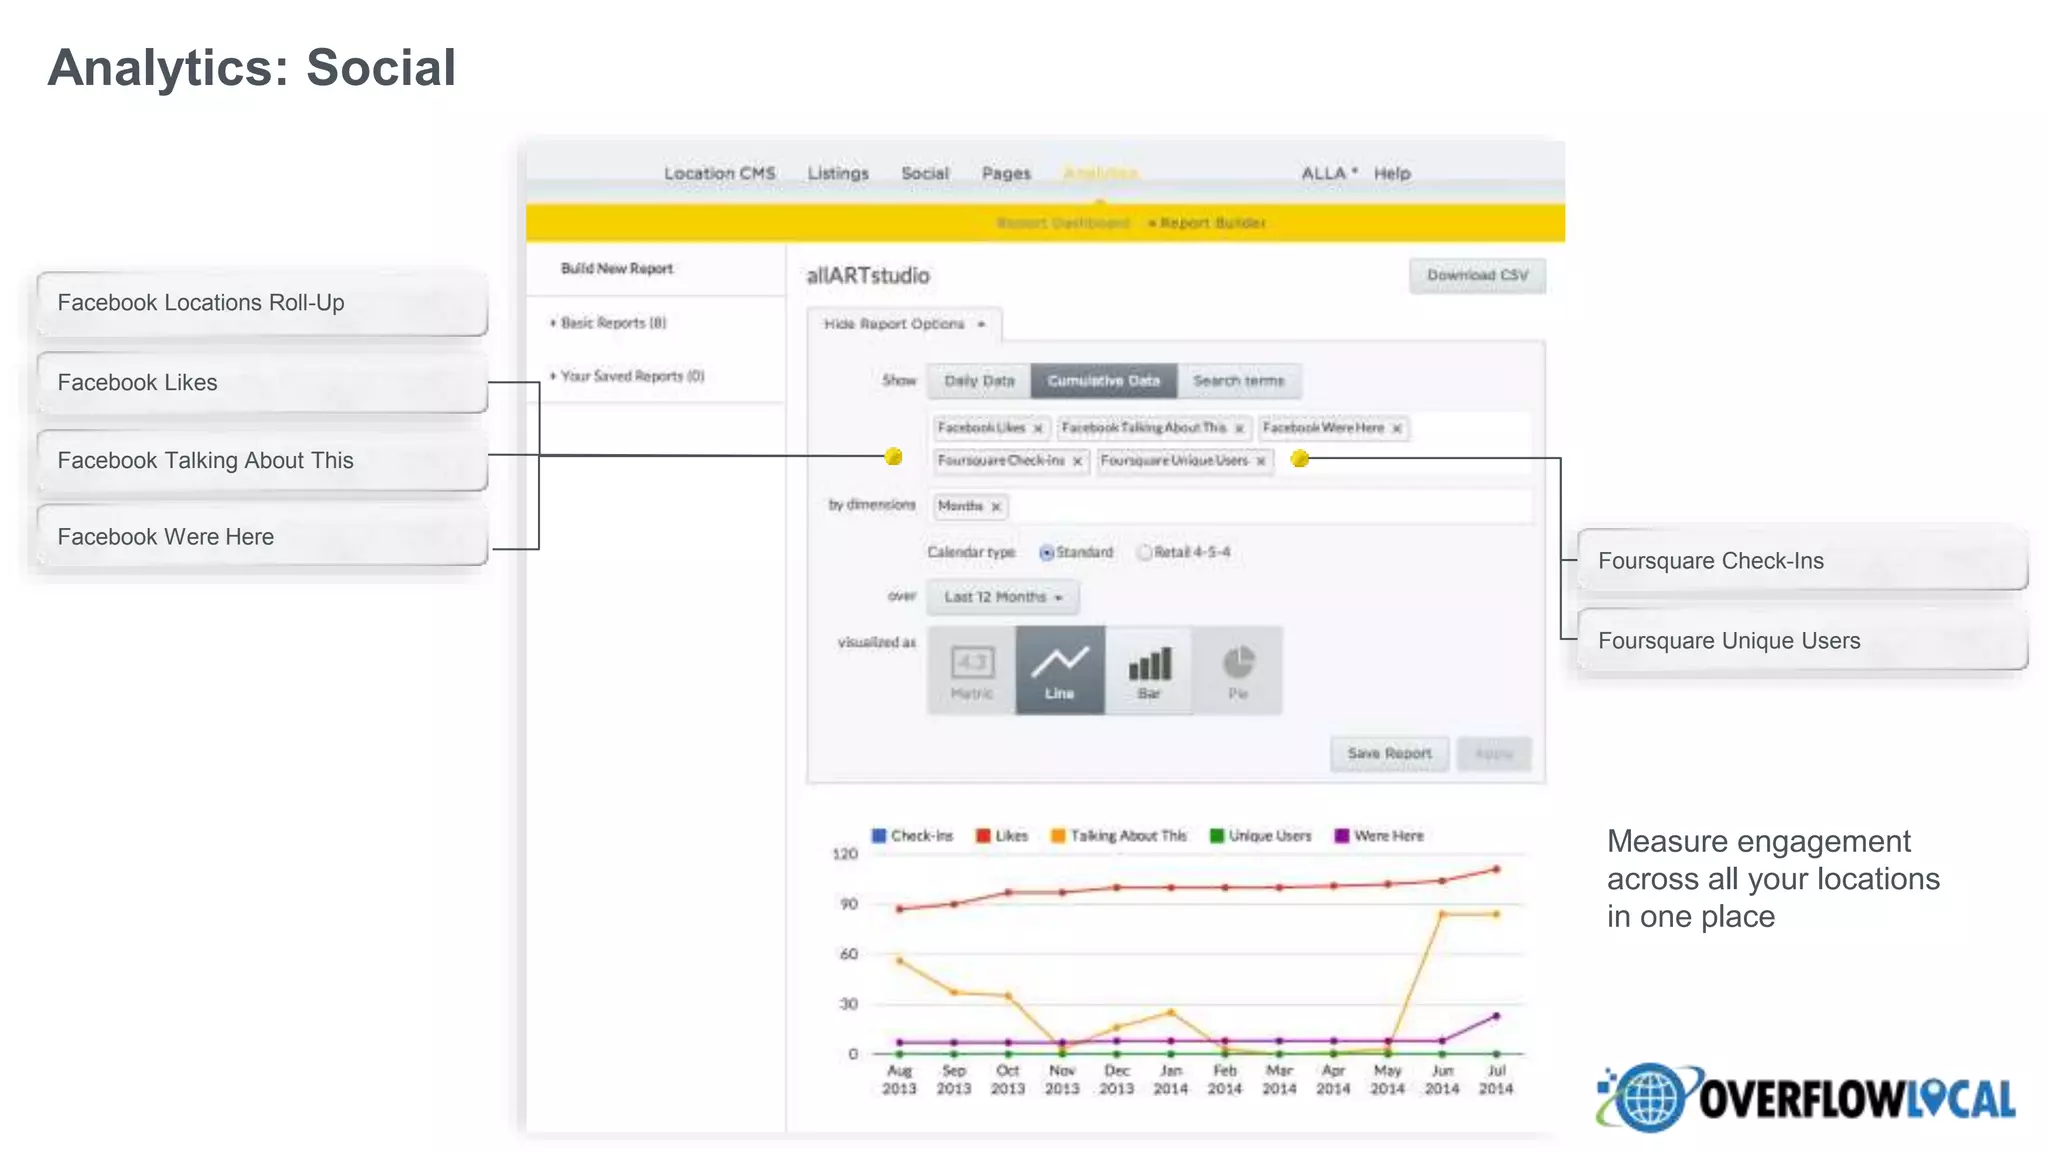Viewport: 2048px width, 1152px height.
Task: Choose the Retail 4-5-4 calendar radio
Action: pos(1144,553)
